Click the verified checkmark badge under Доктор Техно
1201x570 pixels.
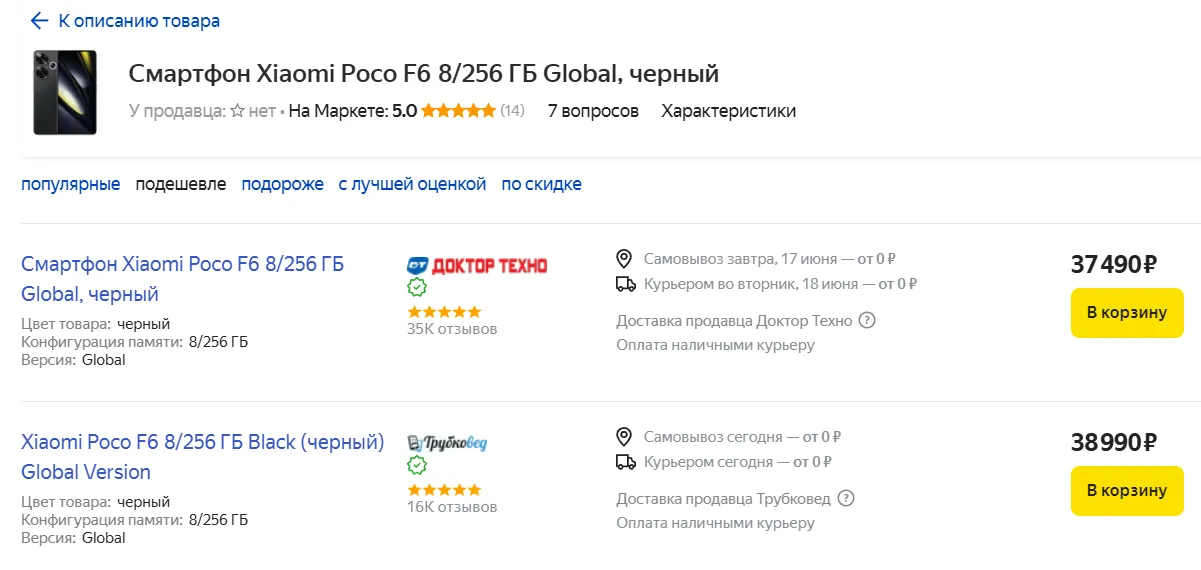tap(417, 288)
